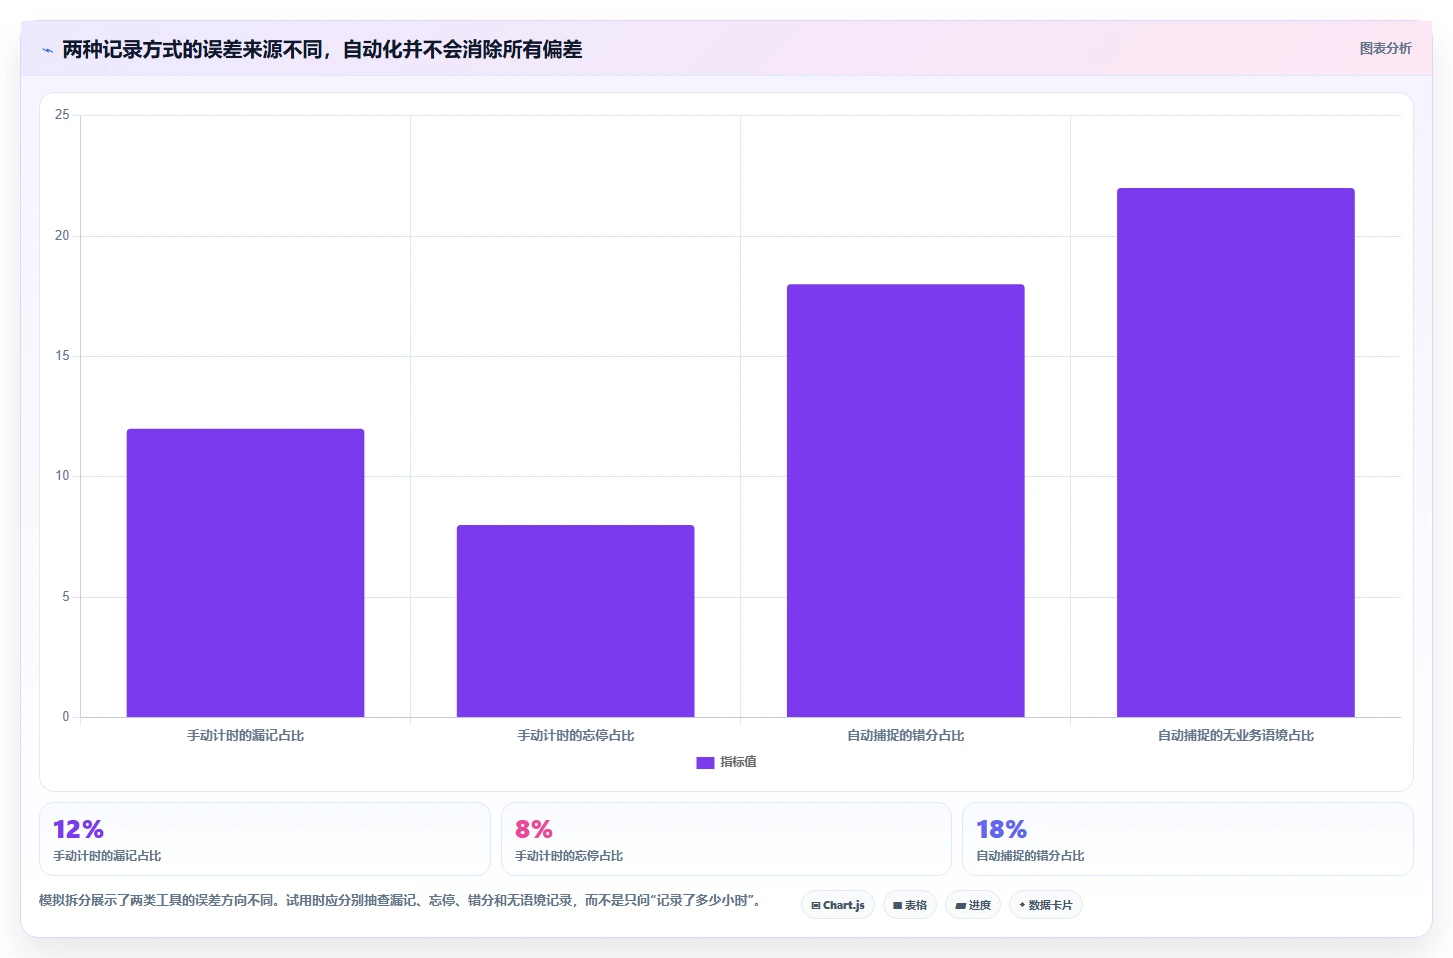Image resolution: width=1453 pixels, height=958 pixels.
Task: Select the 进度 tag chip
Action: (x=973, y=905)
